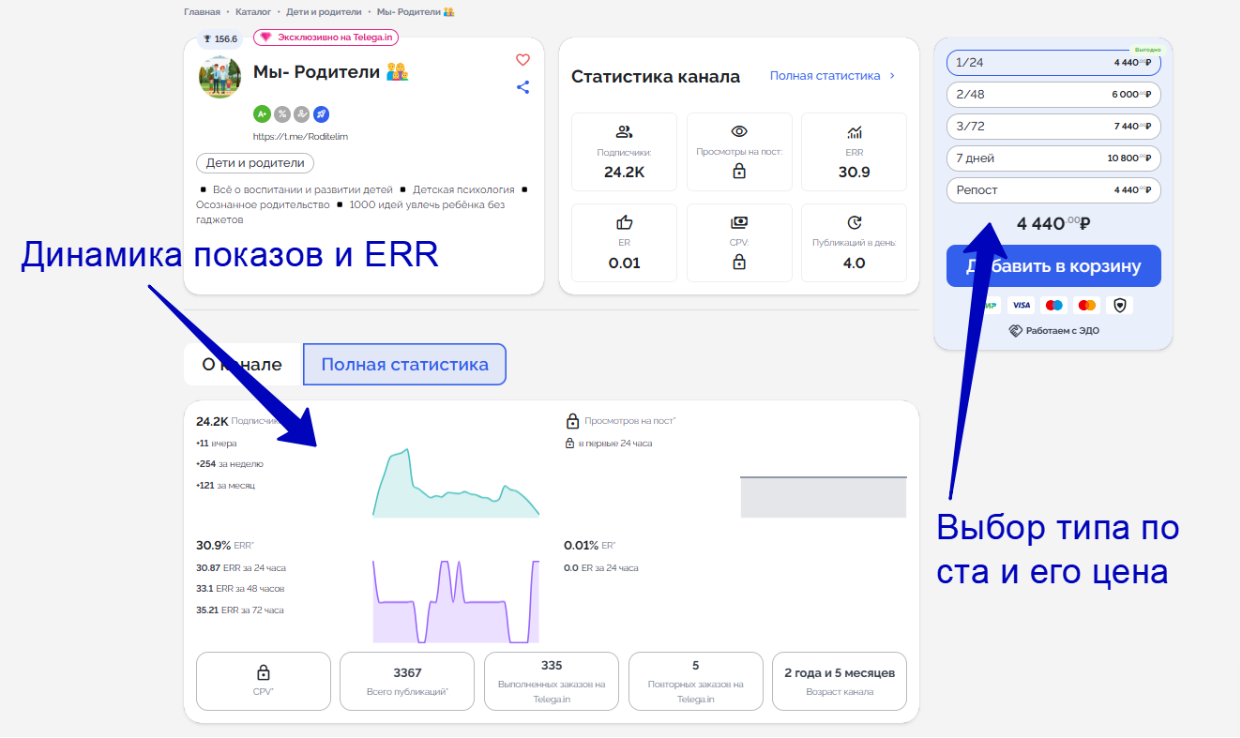The height and width of the screenshot is (738, 1240).
Task: Click the ERR 30.9 value tile
Action: click(x=854, y=151)
